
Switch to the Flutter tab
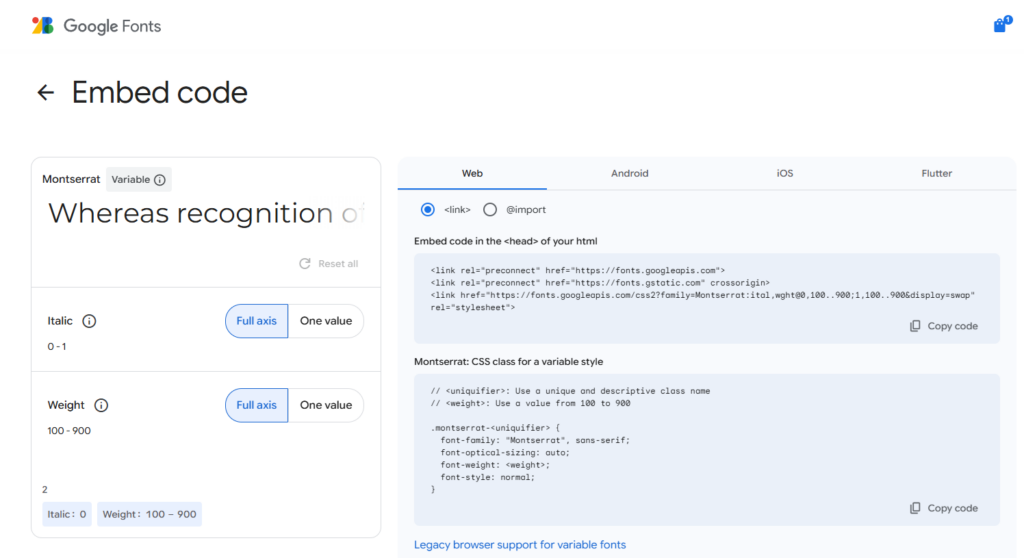click(x=936, y=173)
